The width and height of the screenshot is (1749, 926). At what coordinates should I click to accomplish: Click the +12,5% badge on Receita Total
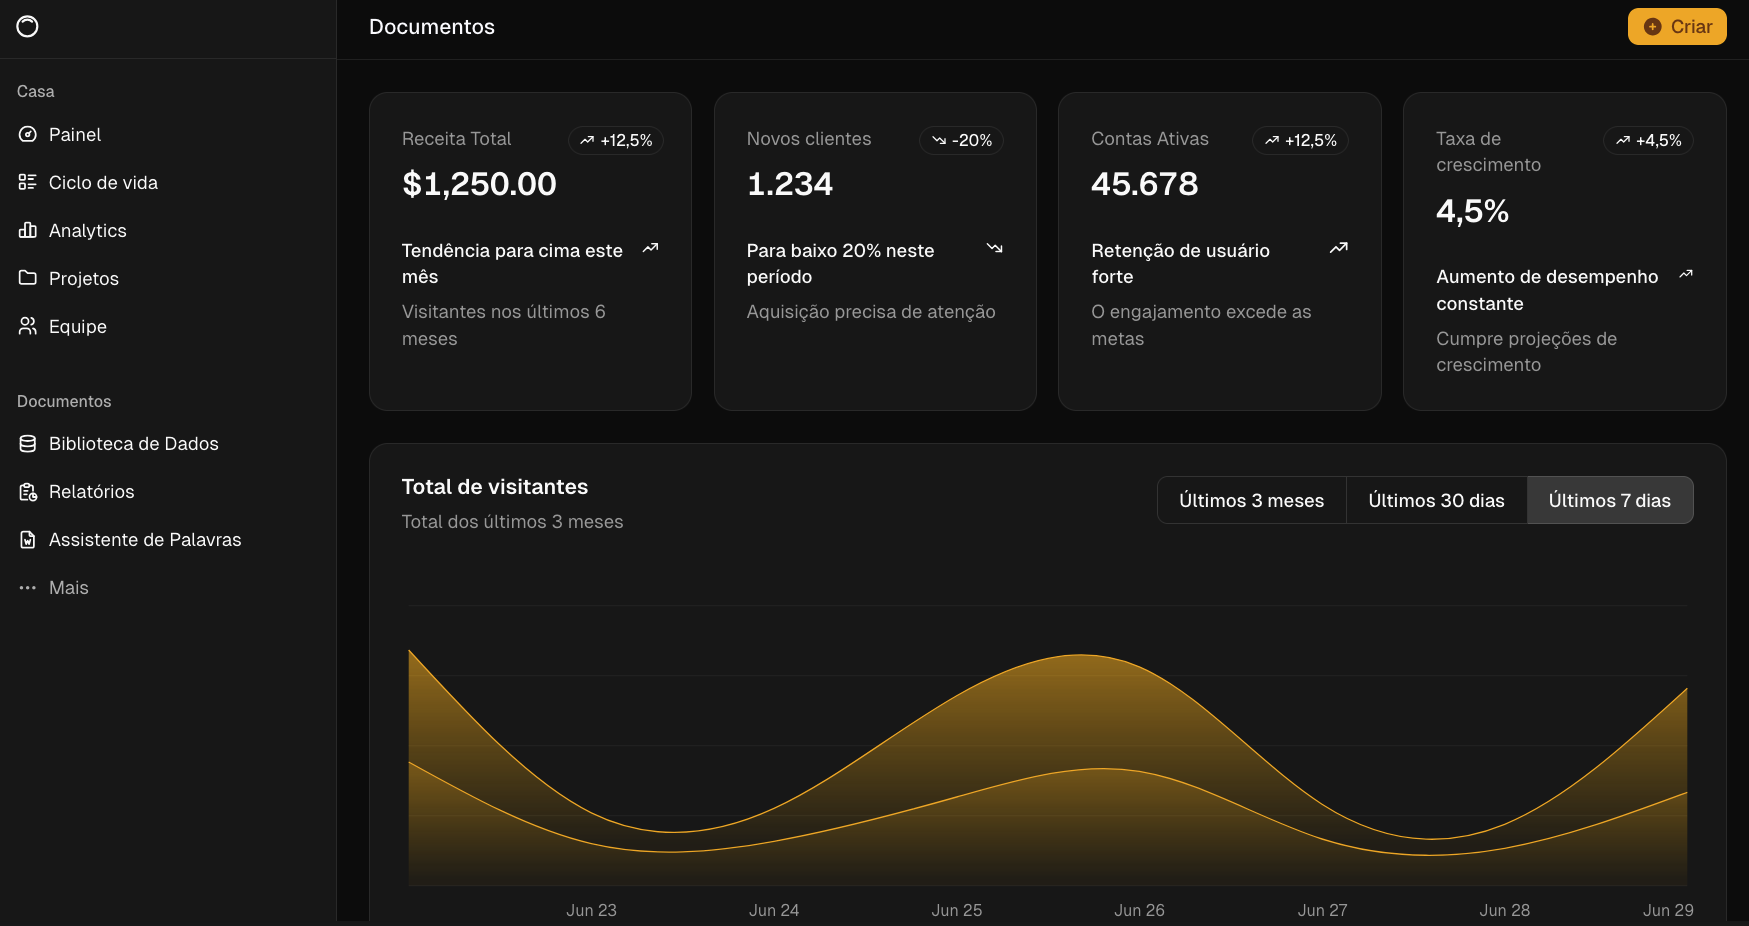[616, 141]
